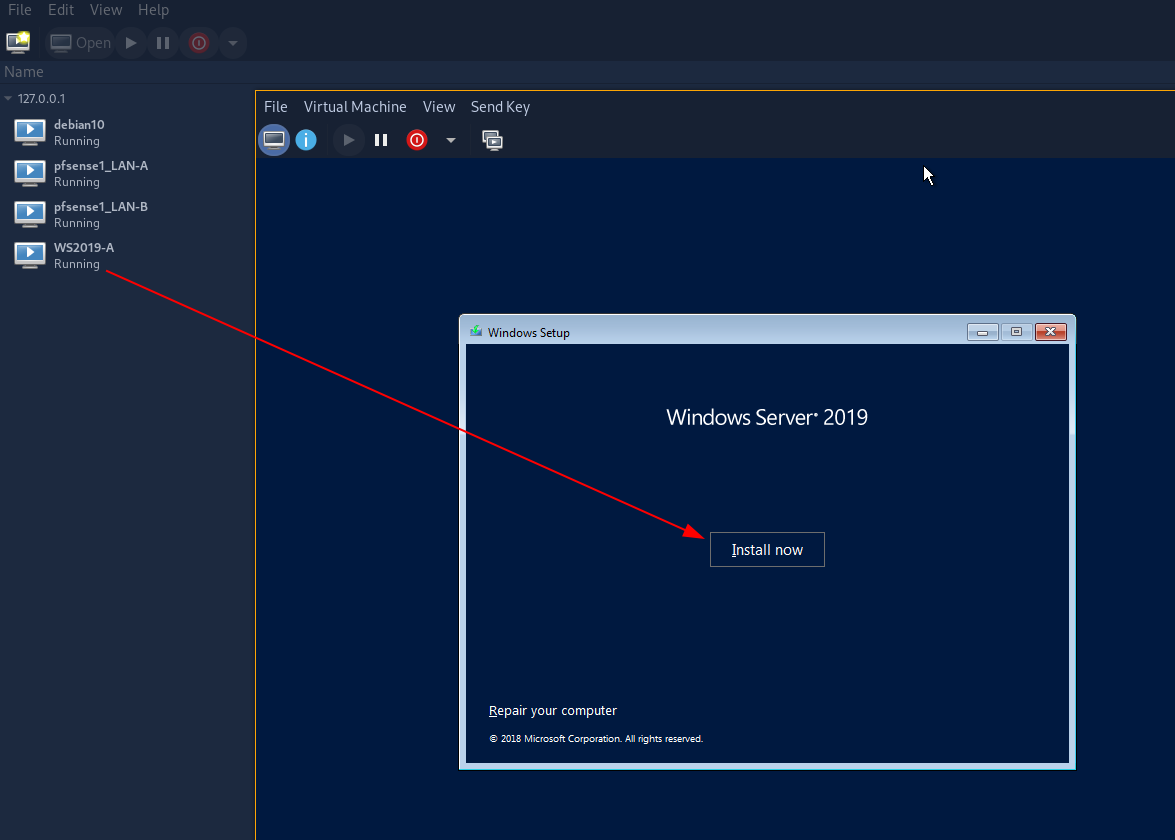Screen dimensions: 1175x840
Task: Minimize the Windows Setup dialog
Action: pyautogui.click(x=982, y=332)
